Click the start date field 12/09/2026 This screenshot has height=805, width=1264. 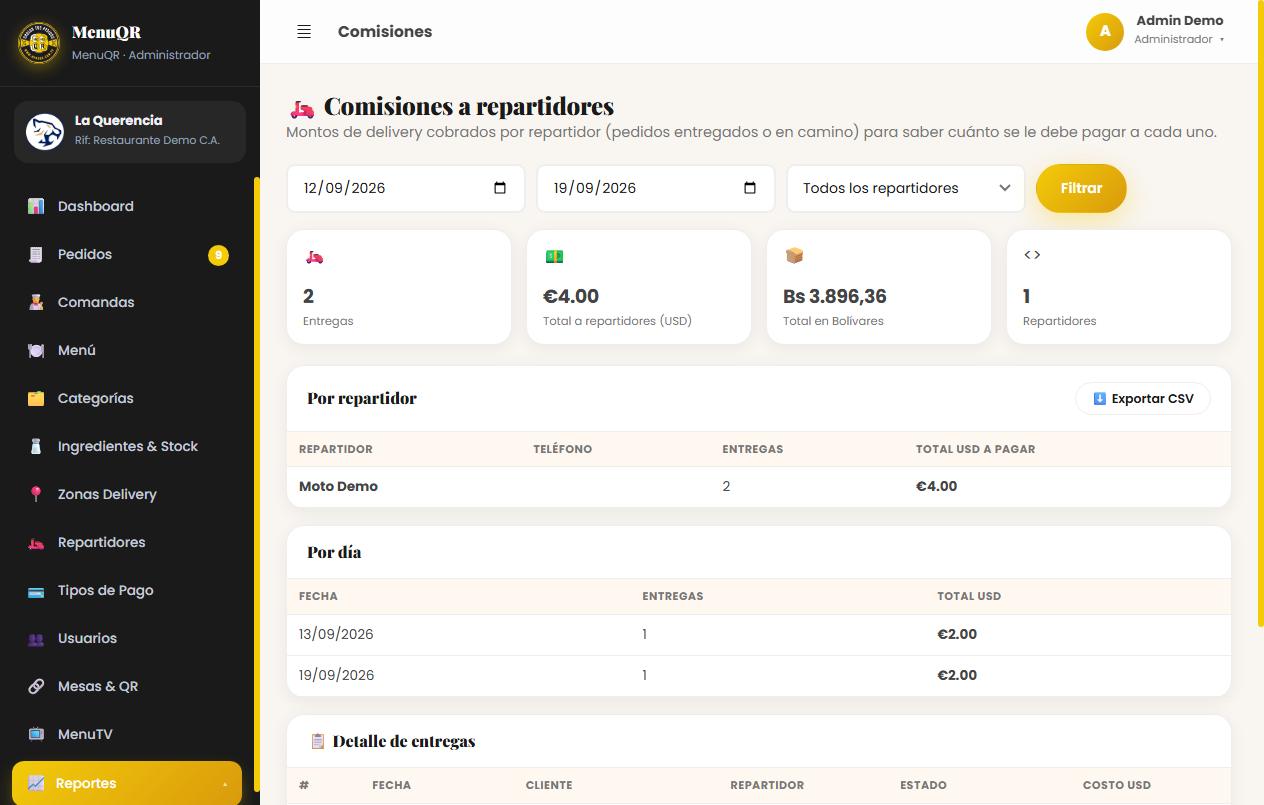(x=406, y=188)
